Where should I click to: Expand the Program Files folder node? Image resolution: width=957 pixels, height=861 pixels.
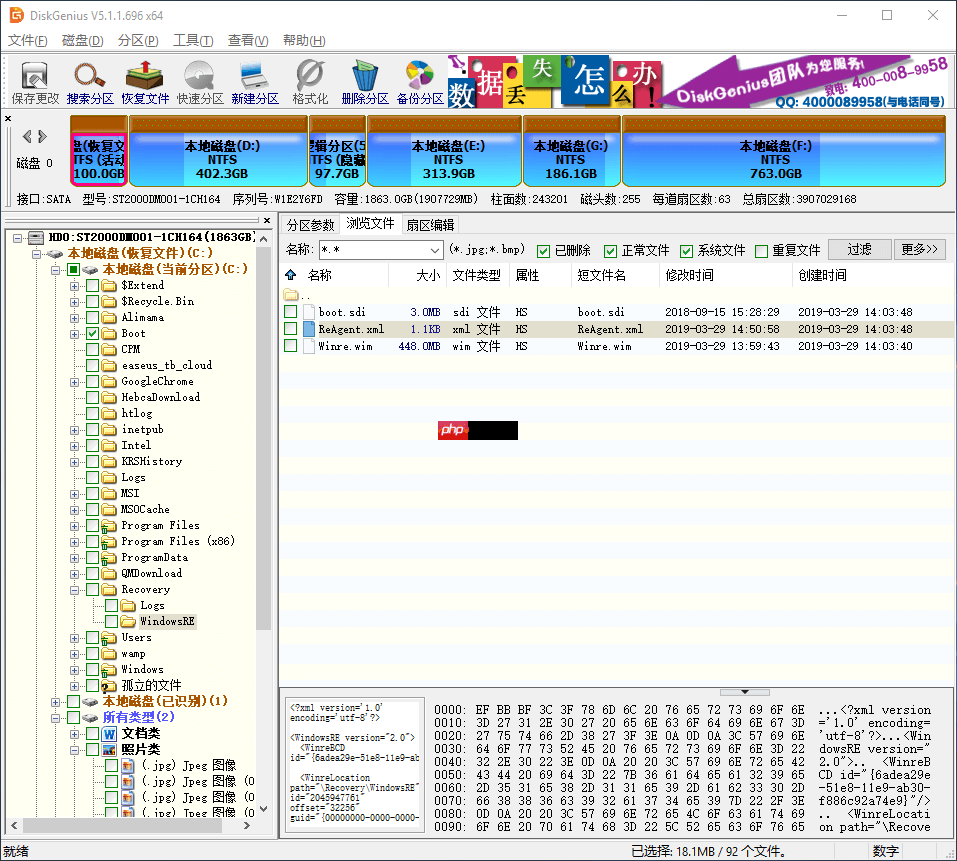pyautogui.click(x=75, y=526)
